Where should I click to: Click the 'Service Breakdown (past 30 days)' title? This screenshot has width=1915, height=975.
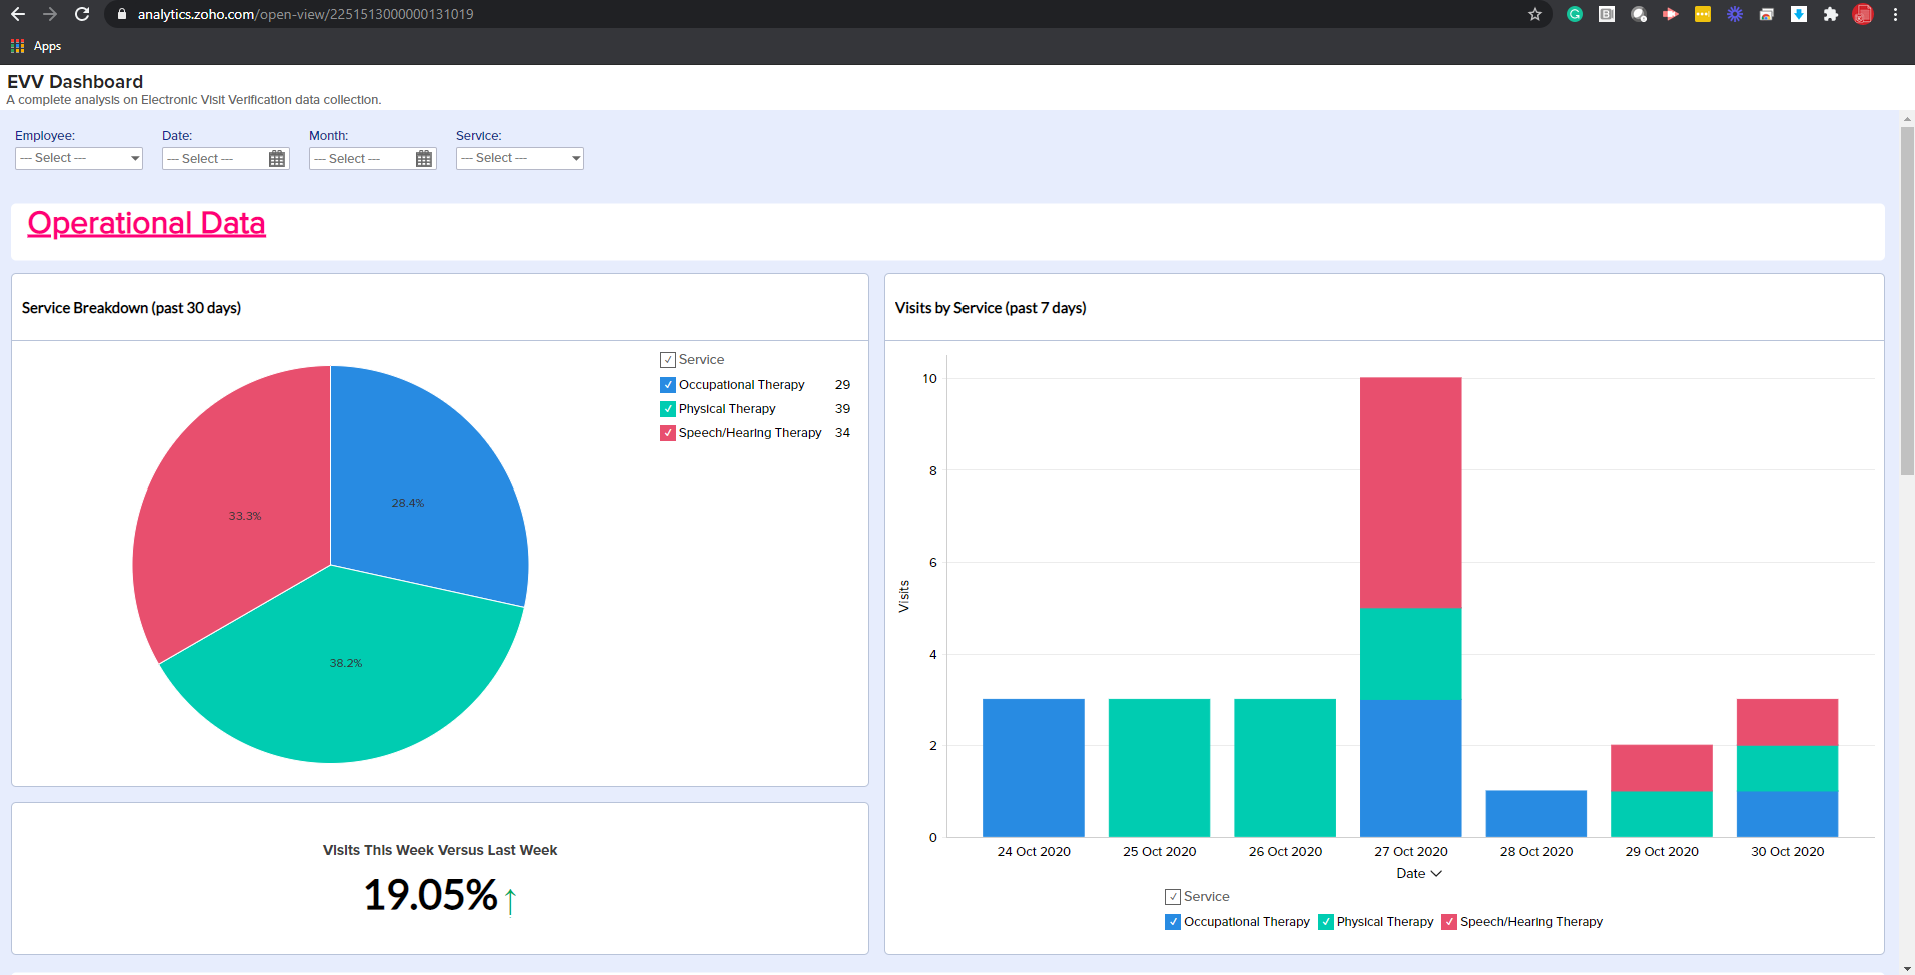pos(132,308)
